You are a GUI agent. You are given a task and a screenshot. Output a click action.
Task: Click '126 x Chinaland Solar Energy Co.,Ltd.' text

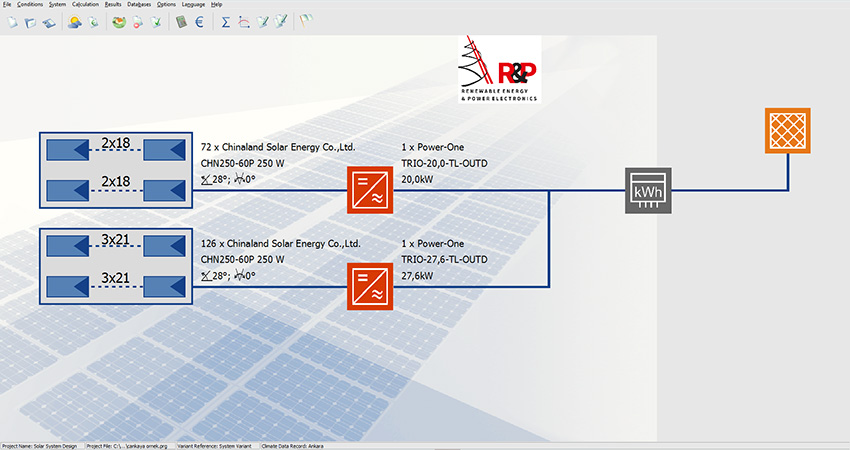[x=280, y=243]
